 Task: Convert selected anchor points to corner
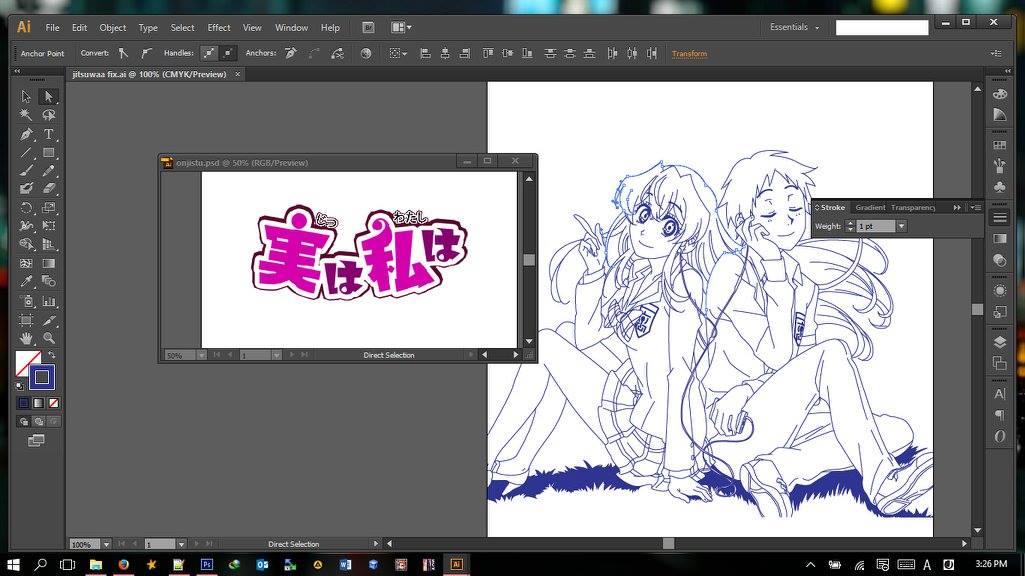coord(123,53)
